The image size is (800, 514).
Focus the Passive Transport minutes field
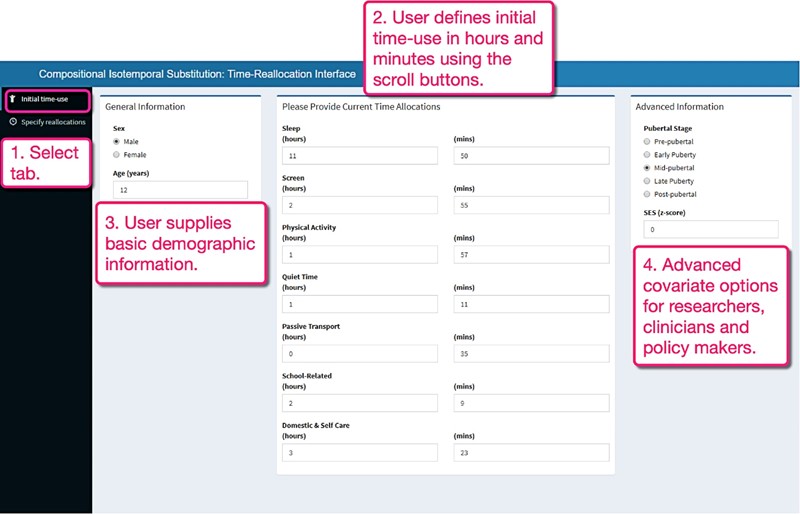coord(531,353)
